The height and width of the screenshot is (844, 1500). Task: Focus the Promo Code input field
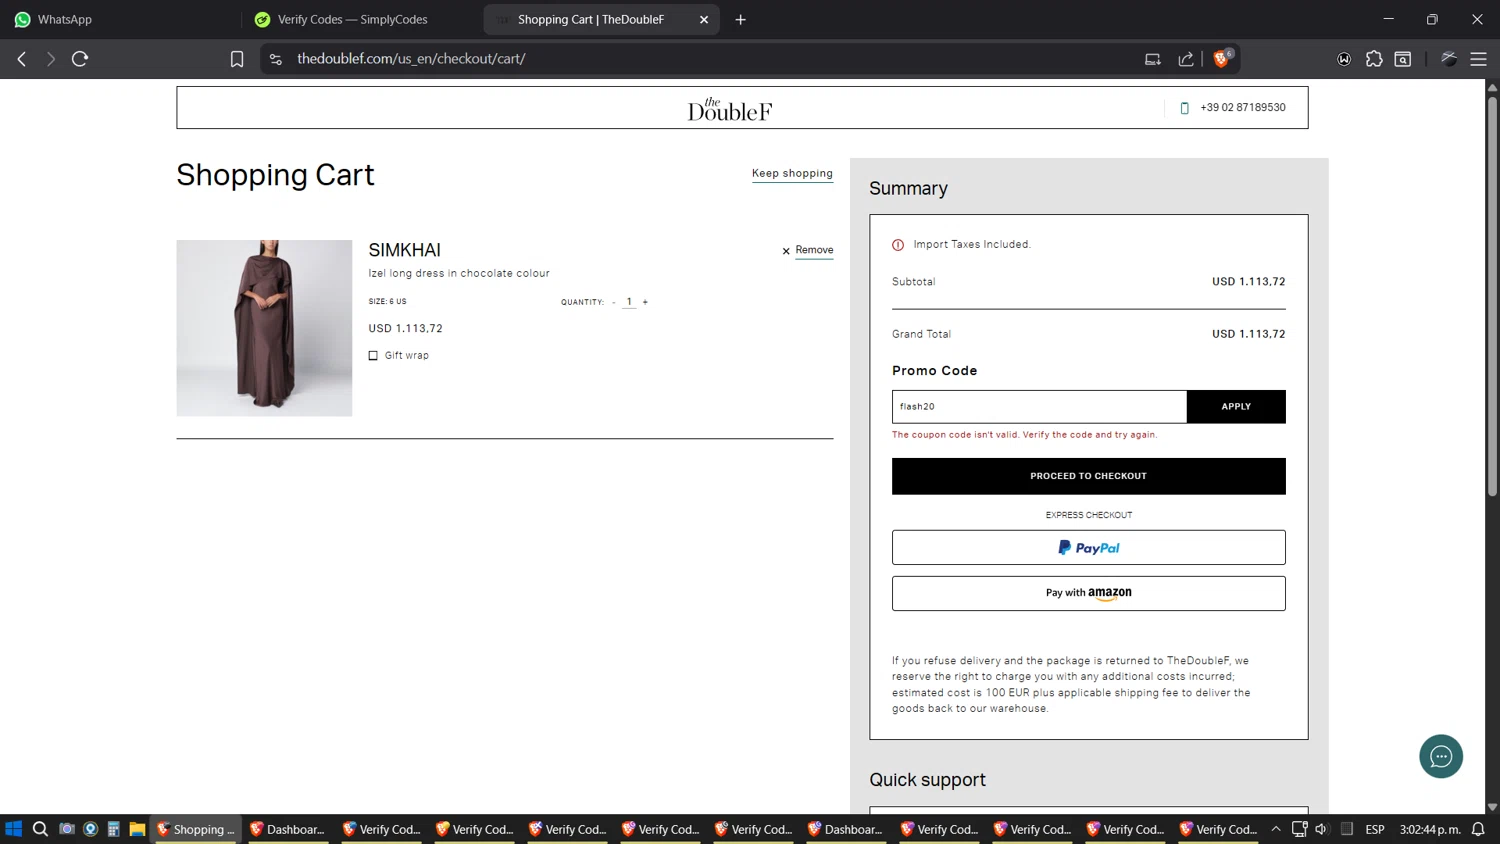tap(1039, 407)
